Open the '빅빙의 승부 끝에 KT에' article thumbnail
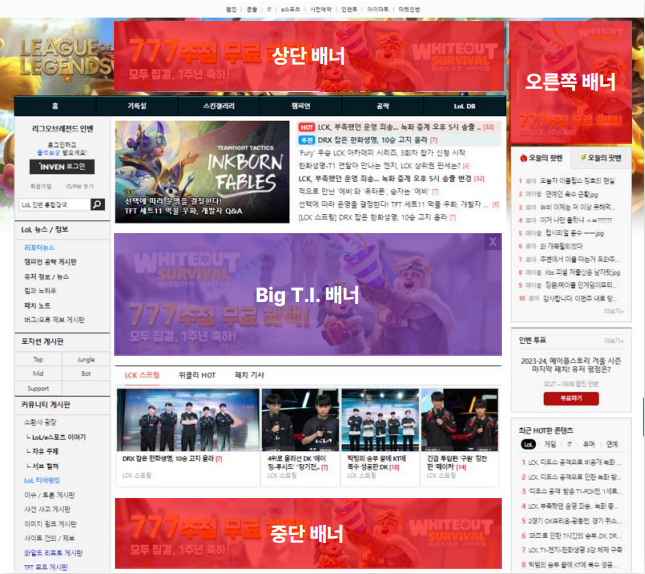 point(380,420)
